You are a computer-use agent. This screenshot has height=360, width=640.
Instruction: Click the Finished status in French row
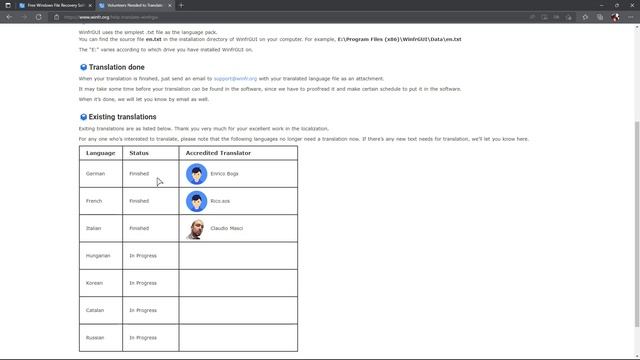tap(139, 201)
